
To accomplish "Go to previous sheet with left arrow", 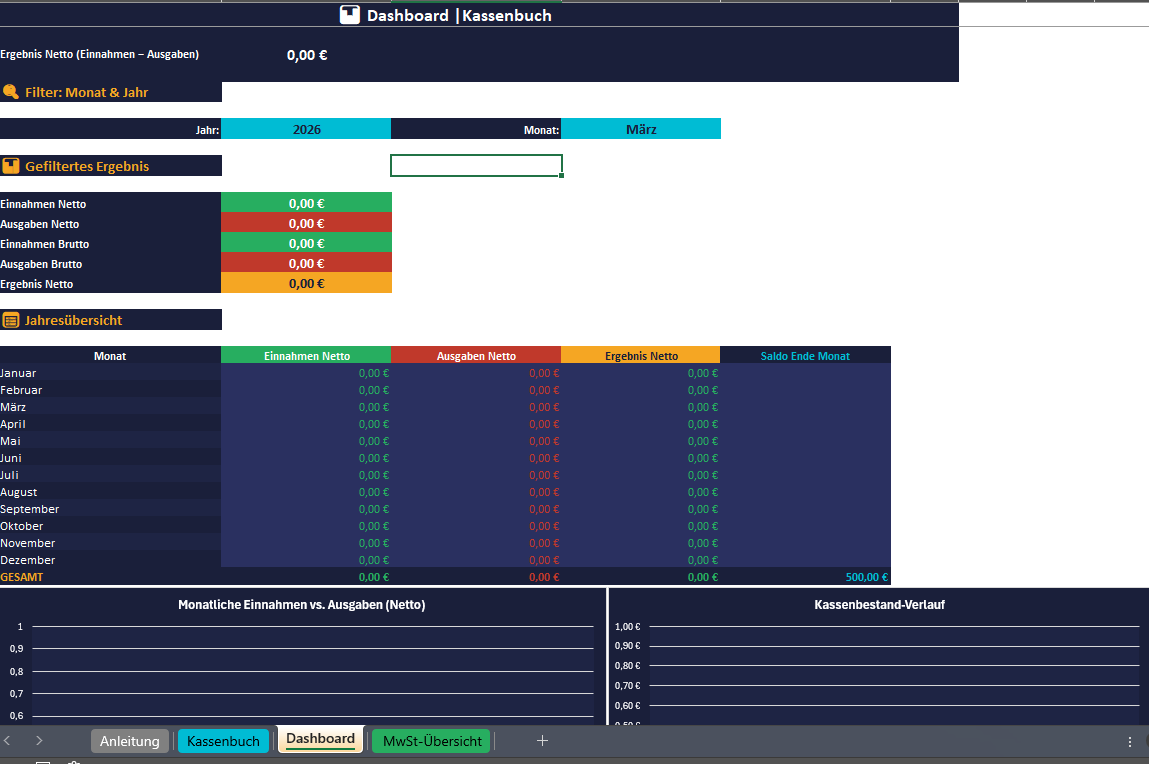I will point(7,741).
